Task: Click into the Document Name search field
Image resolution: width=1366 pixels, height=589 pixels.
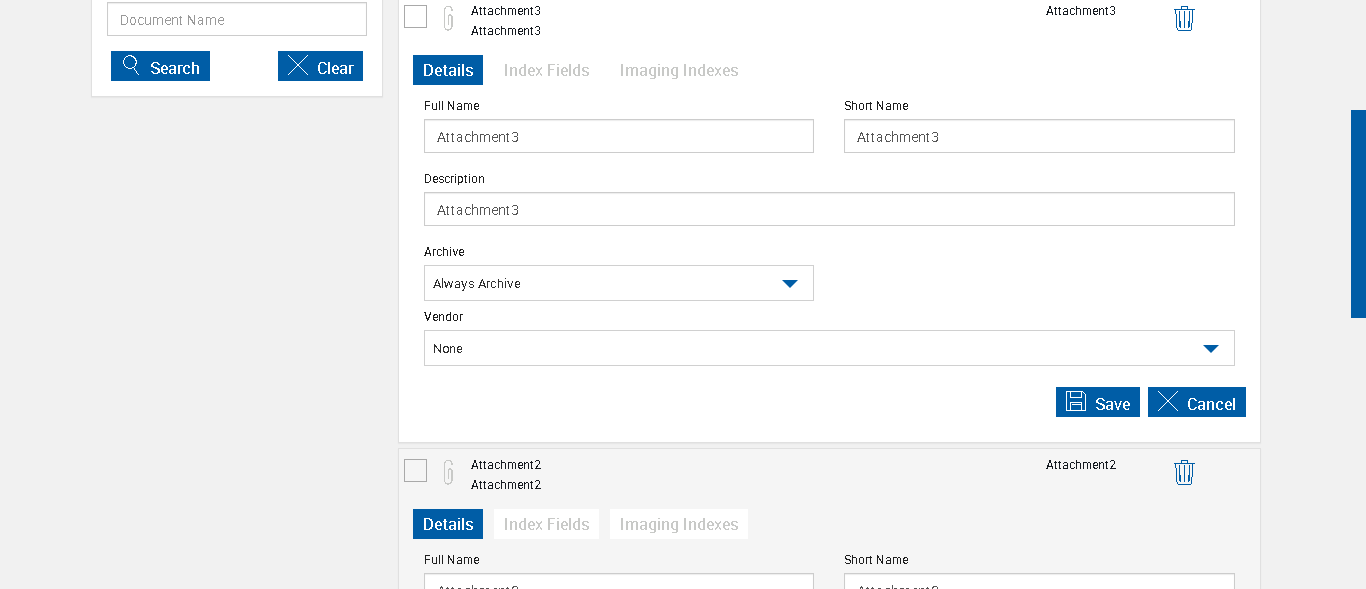Action: click(x=237, y=20)
